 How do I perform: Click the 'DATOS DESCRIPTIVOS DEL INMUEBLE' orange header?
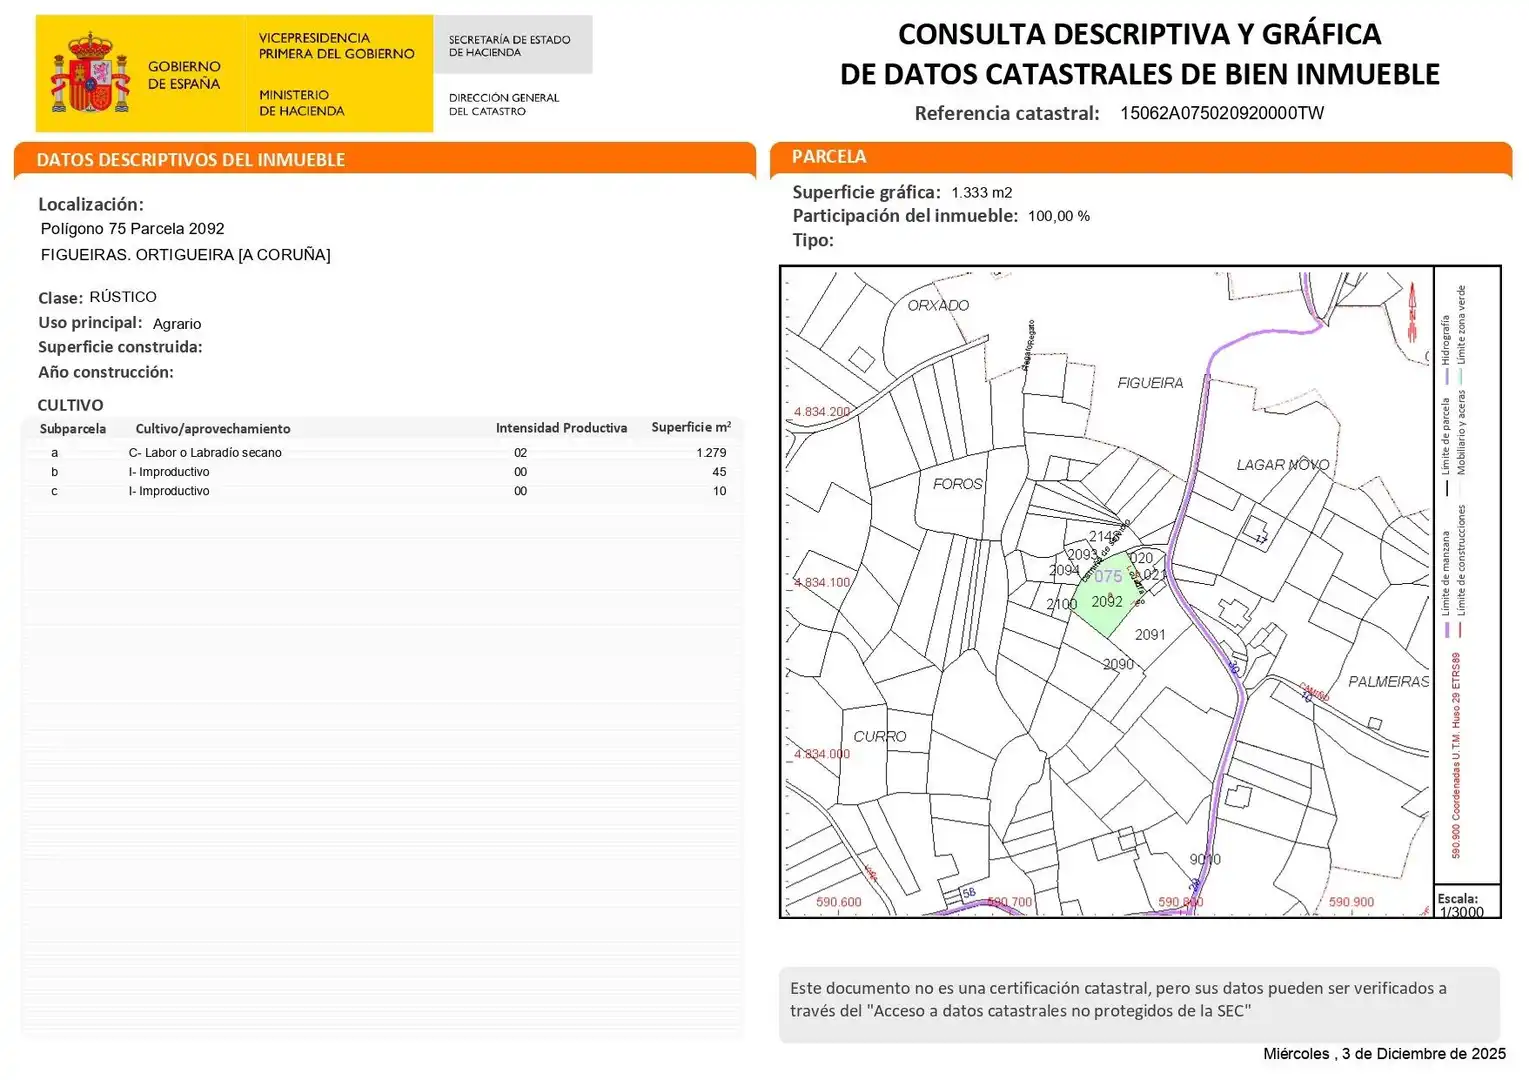point(385,159)
